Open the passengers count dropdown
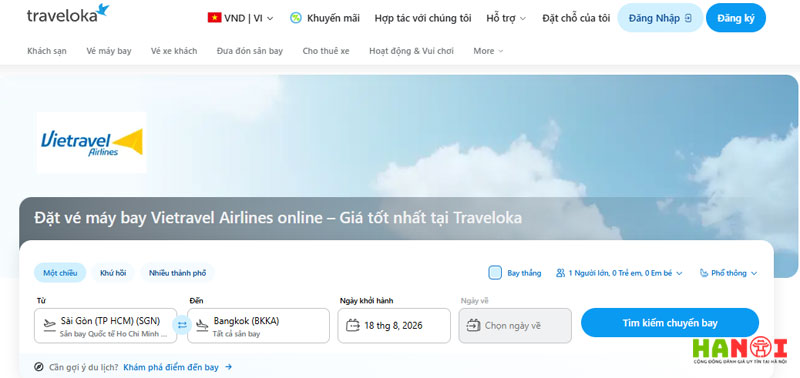Image resolution: width=800 pixels, height=378 pixels. tap(619, 273)
